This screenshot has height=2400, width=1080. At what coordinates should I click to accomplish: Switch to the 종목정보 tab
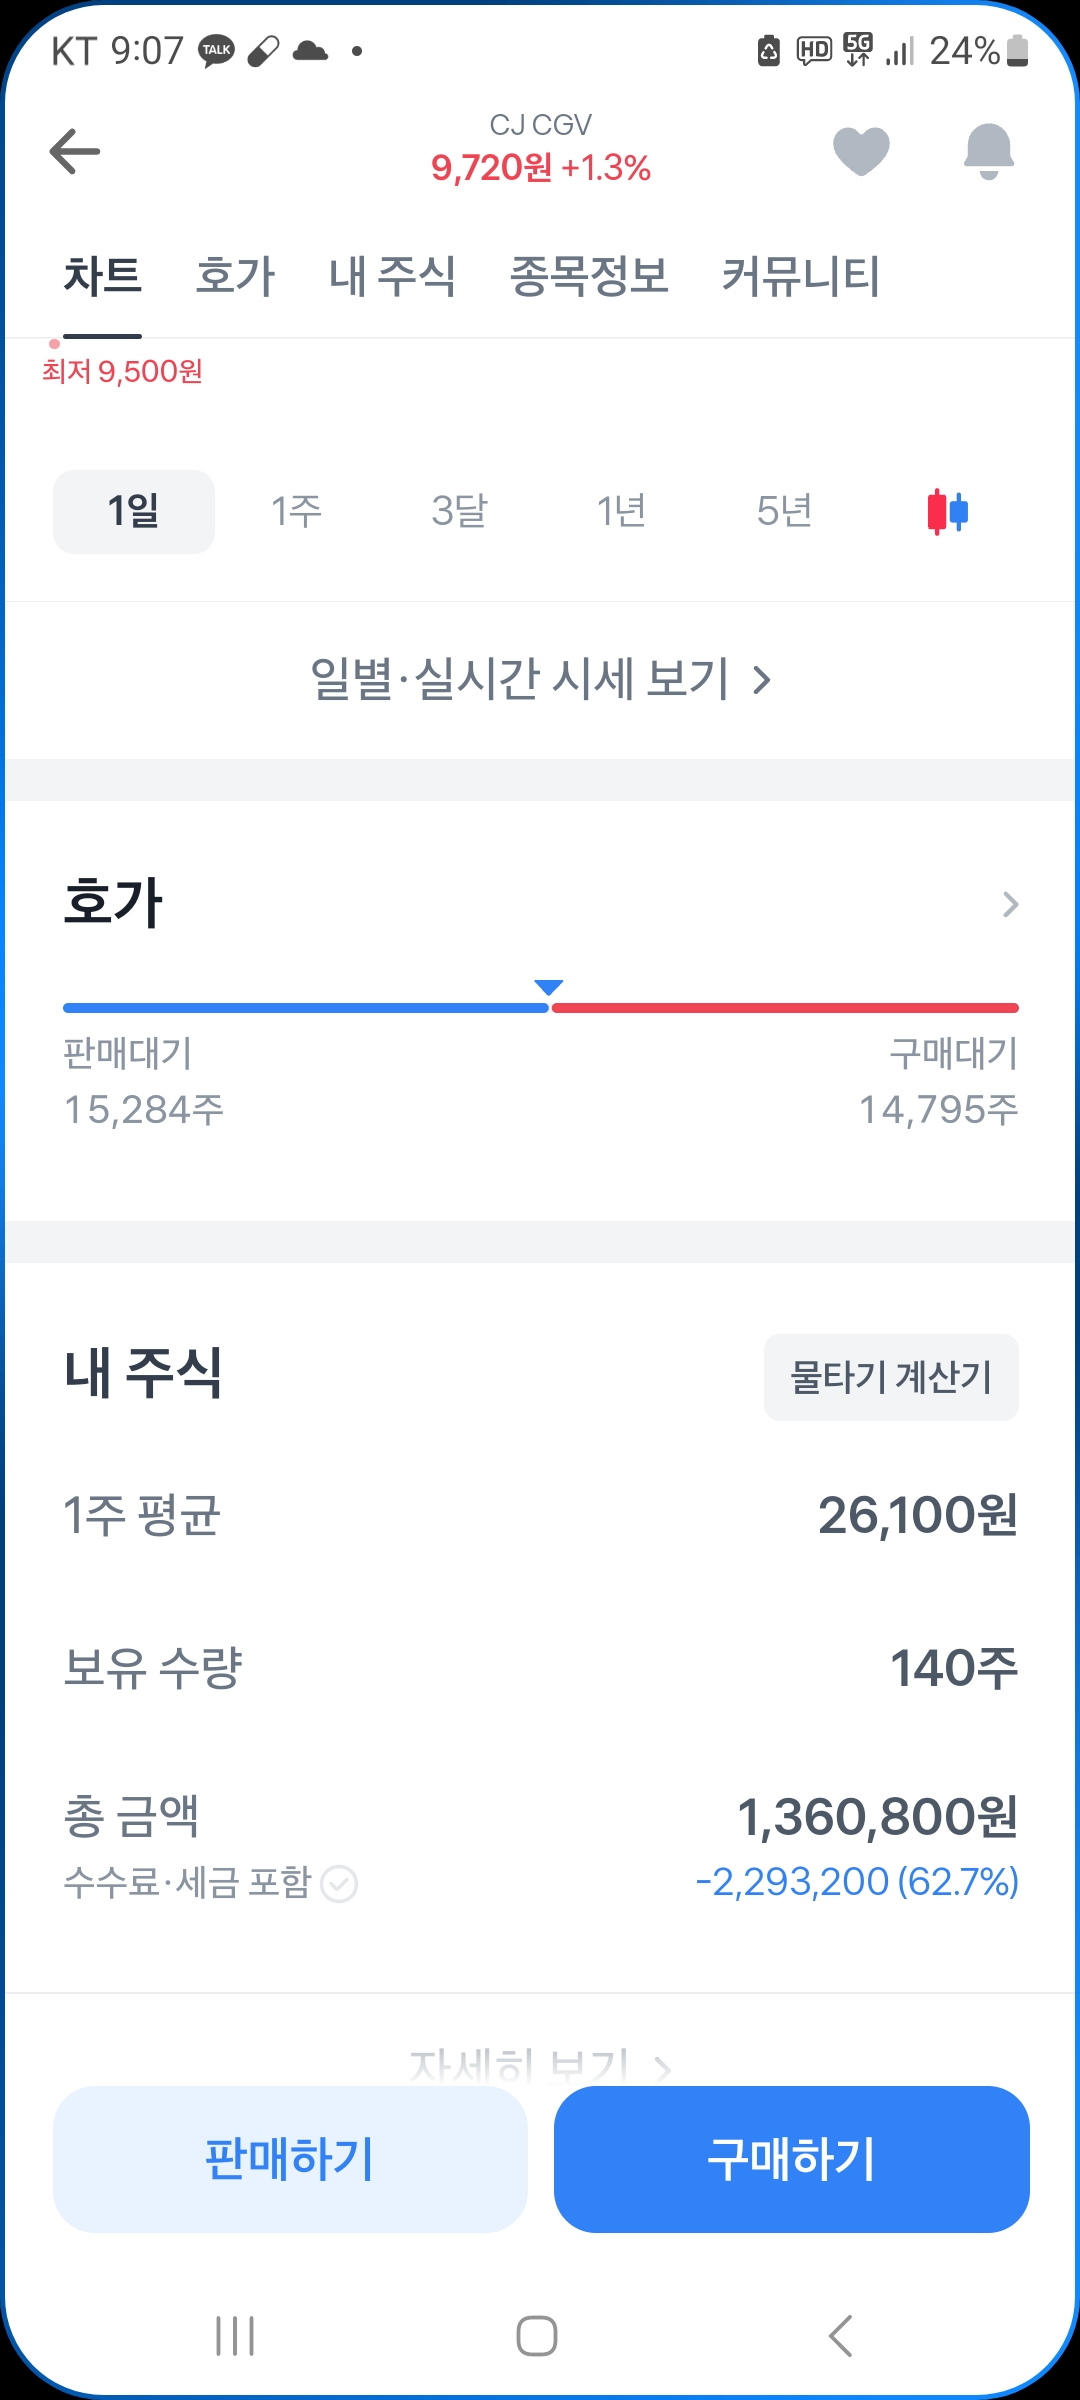coord(589,276)
